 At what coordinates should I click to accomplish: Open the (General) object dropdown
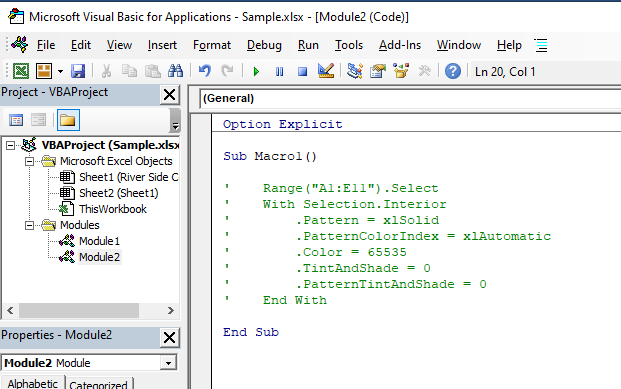410,98
